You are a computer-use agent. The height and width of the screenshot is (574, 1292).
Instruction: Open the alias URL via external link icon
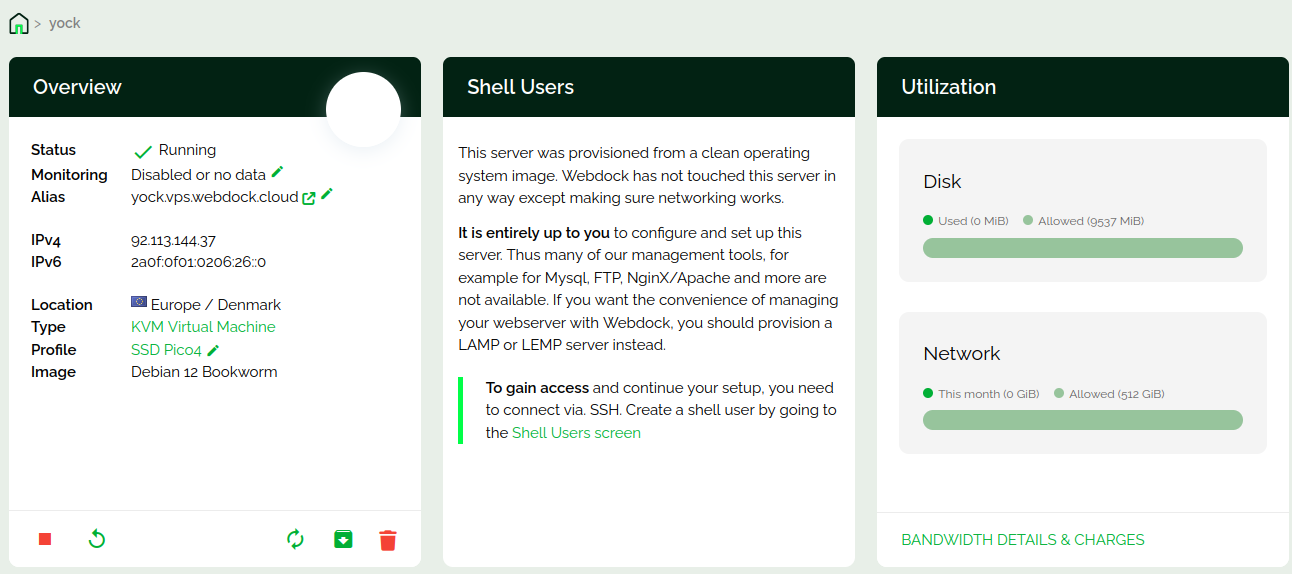pyautogui.click(x=309, y=198)
